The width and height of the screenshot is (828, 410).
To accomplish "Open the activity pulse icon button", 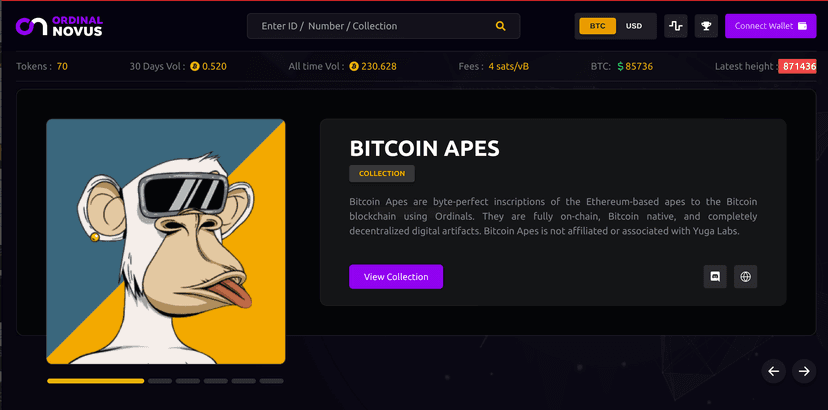I will pos(675,26).
